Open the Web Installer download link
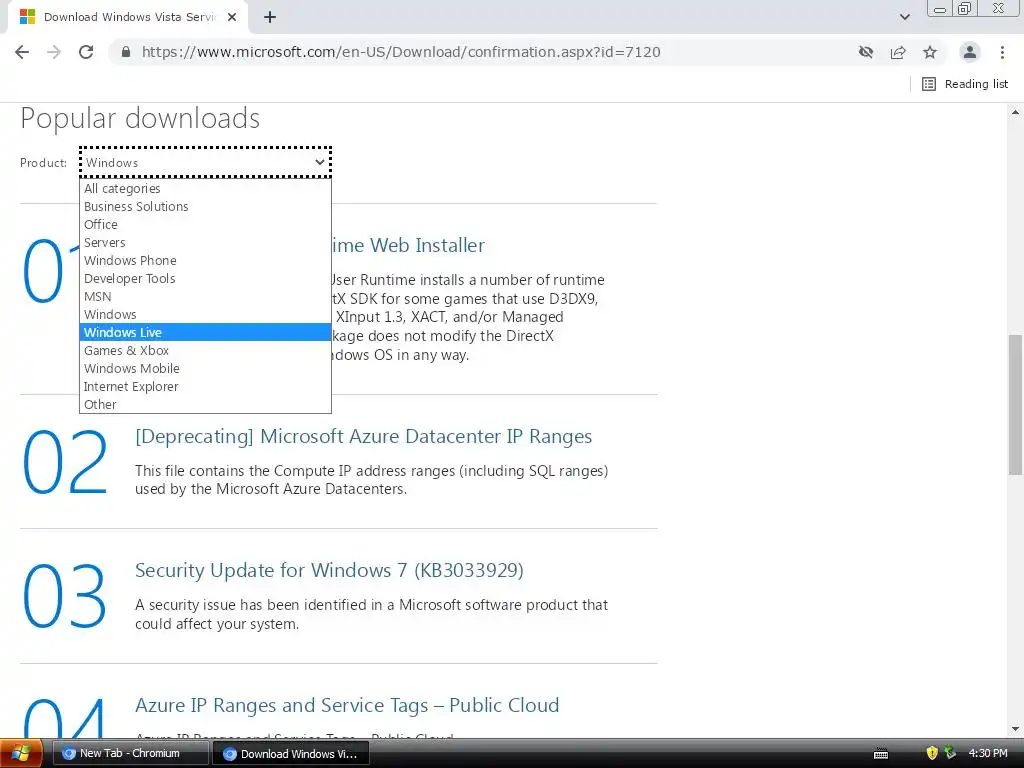Image resolution: width=1024 pixels, height=768 pixels. [408, 245]
